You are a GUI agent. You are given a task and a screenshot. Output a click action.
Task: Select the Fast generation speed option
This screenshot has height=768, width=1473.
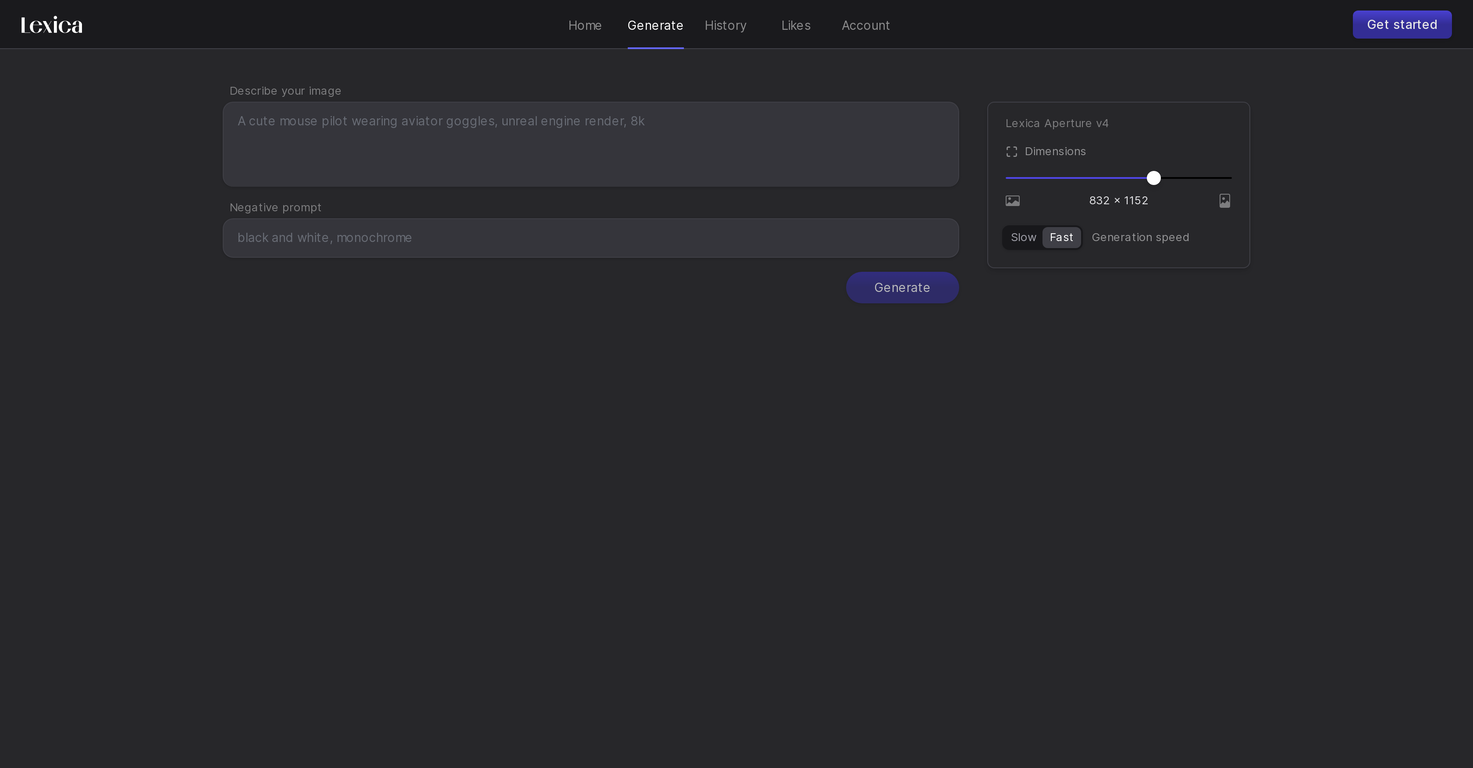tap(1061, 237)
